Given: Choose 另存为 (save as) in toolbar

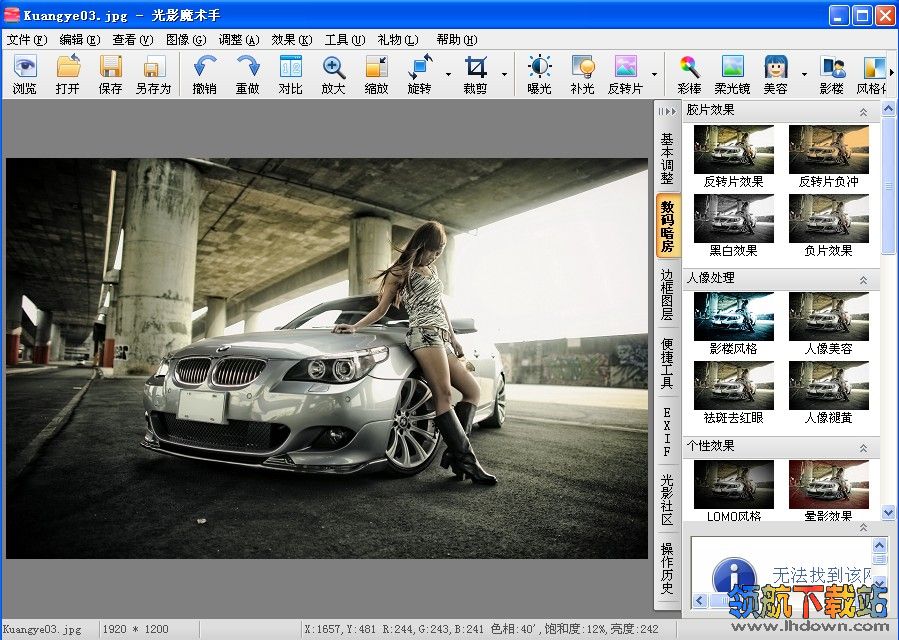Looking at the screenshot, I should tap(153, 75).
